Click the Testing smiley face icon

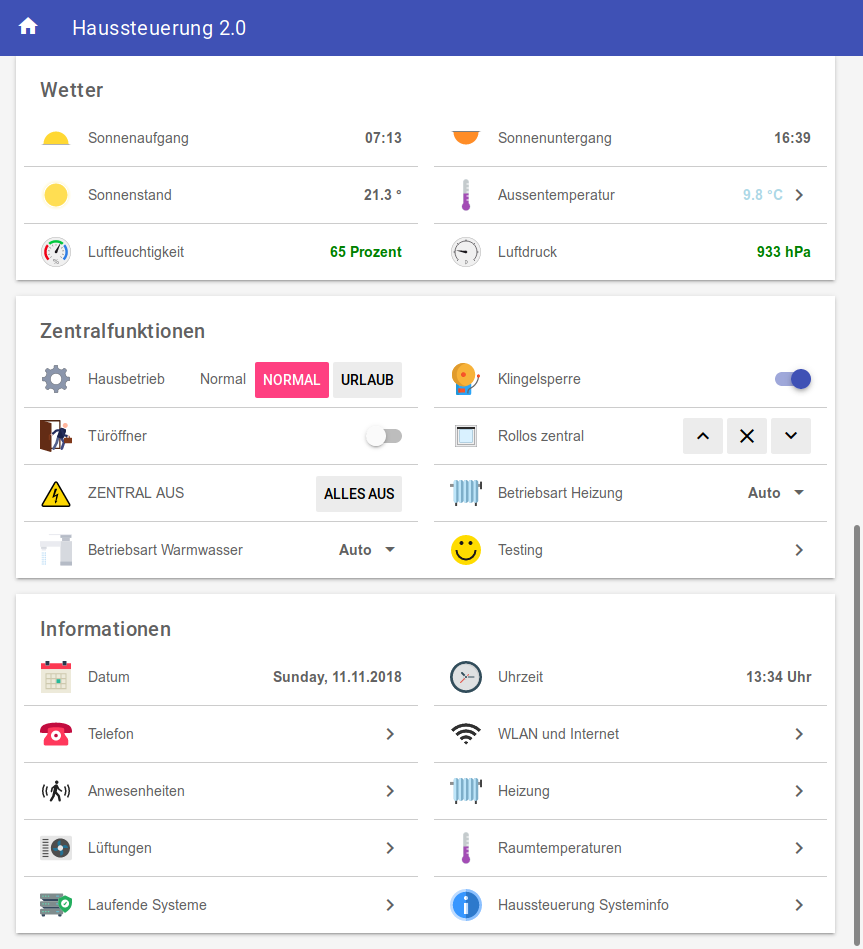[x=465, y=550]
